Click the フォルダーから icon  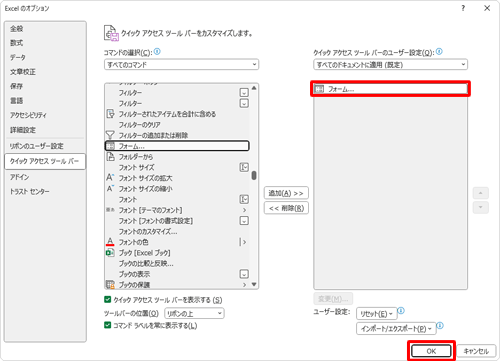click(x=110, y=157)
